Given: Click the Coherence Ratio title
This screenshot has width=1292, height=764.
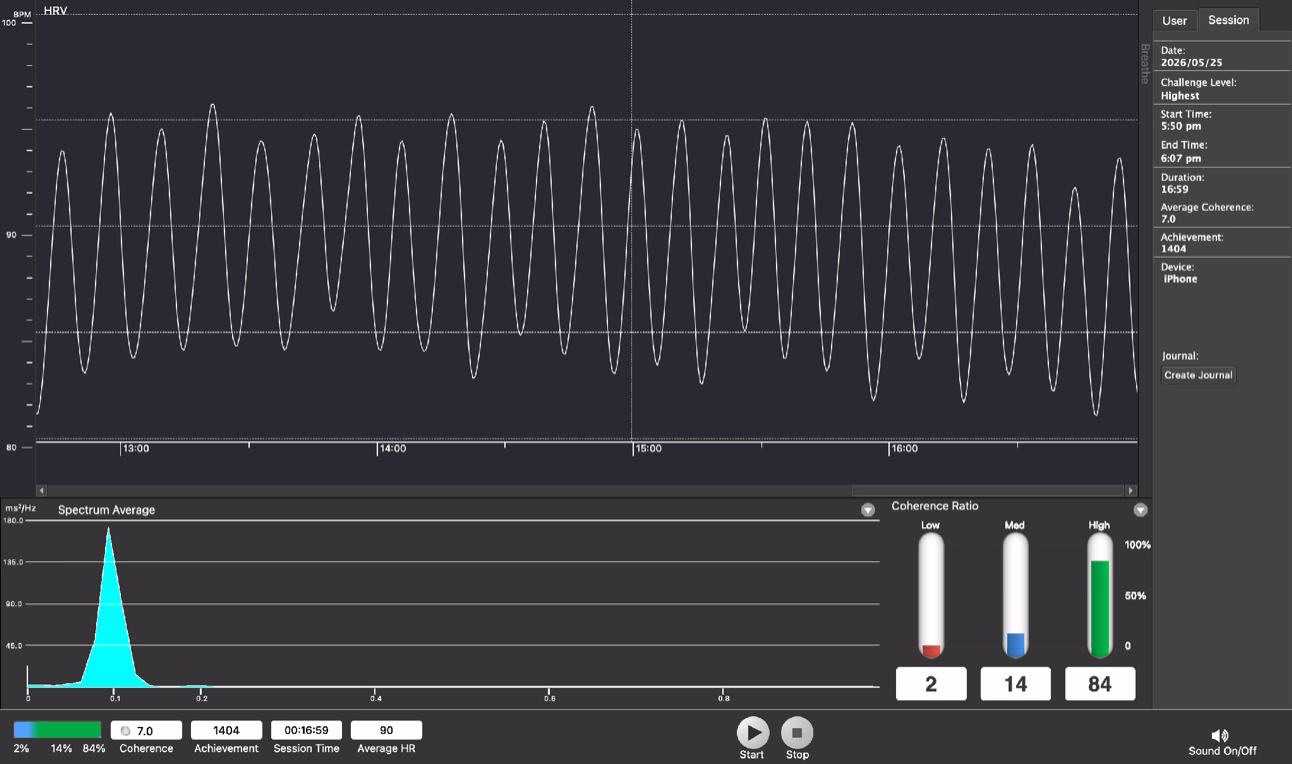Looking at the screenshot, I should tap(935, 506).
